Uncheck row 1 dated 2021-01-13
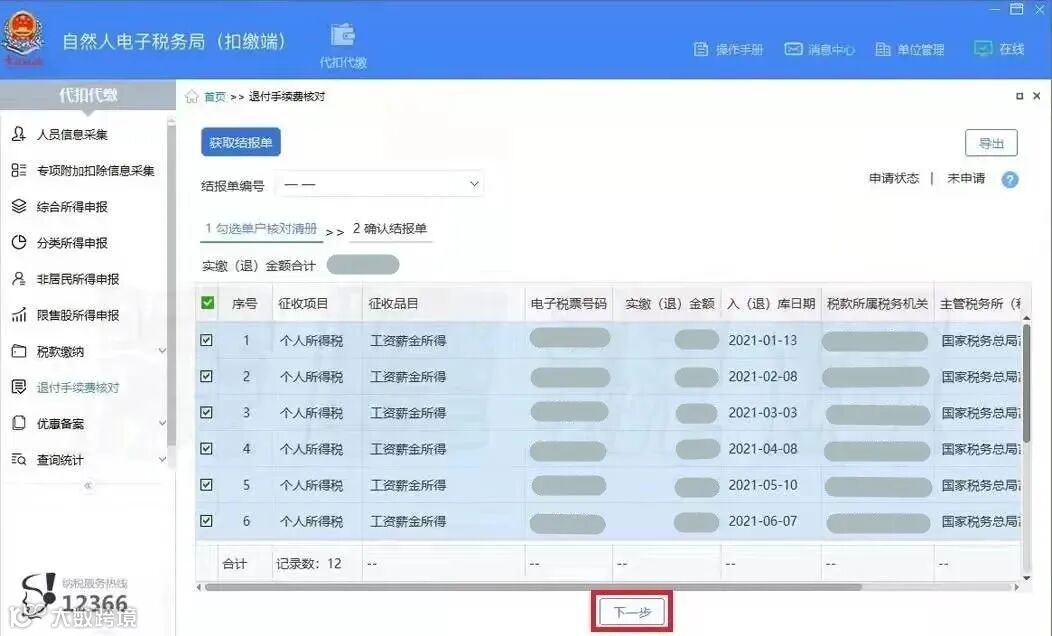Viewport: 1052px width, 636px height. click(x=207, y=340)
